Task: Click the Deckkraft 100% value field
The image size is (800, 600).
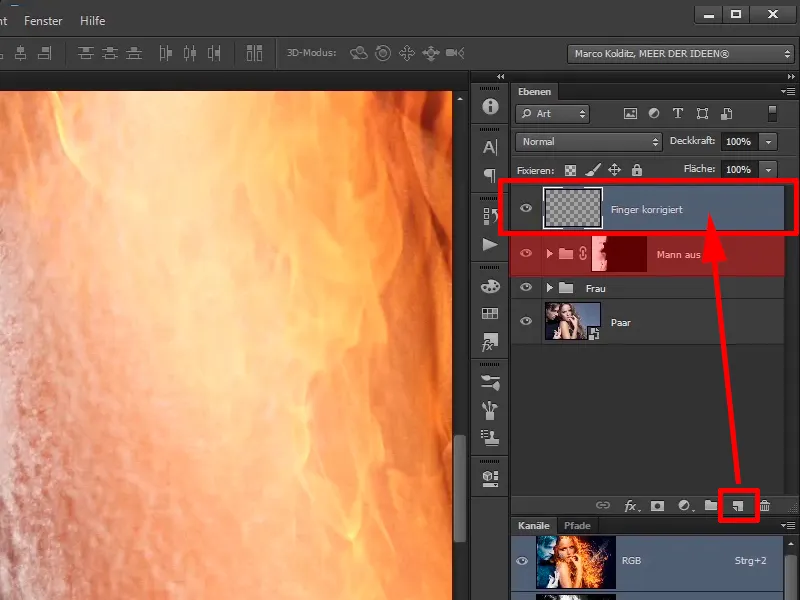Action: [738, 142]
